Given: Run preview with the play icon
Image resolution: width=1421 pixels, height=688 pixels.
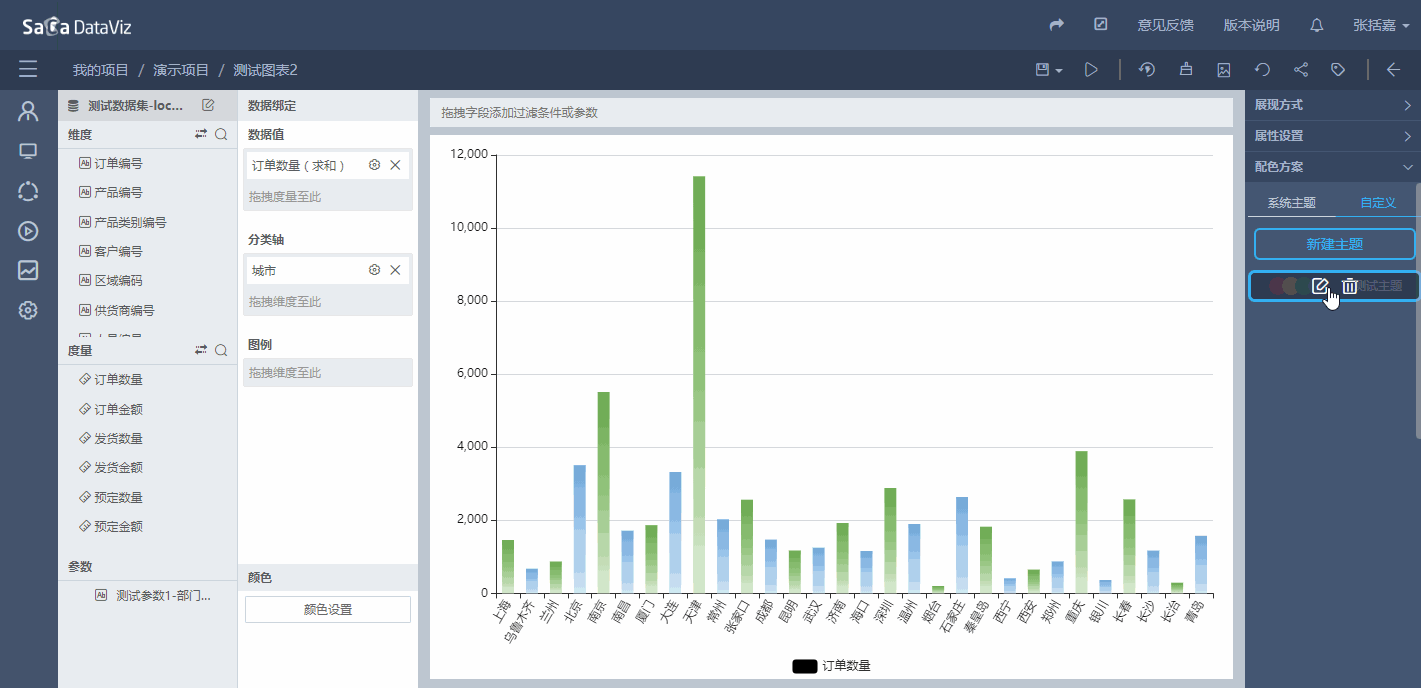Looking at the screenshot, I should 1091,70.
